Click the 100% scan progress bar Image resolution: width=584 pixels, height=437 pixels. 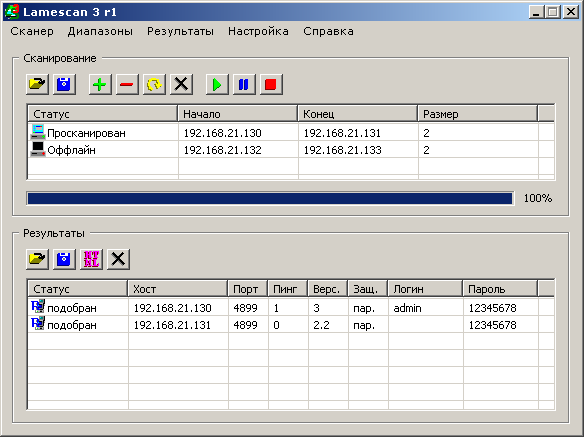pos(270,198)
